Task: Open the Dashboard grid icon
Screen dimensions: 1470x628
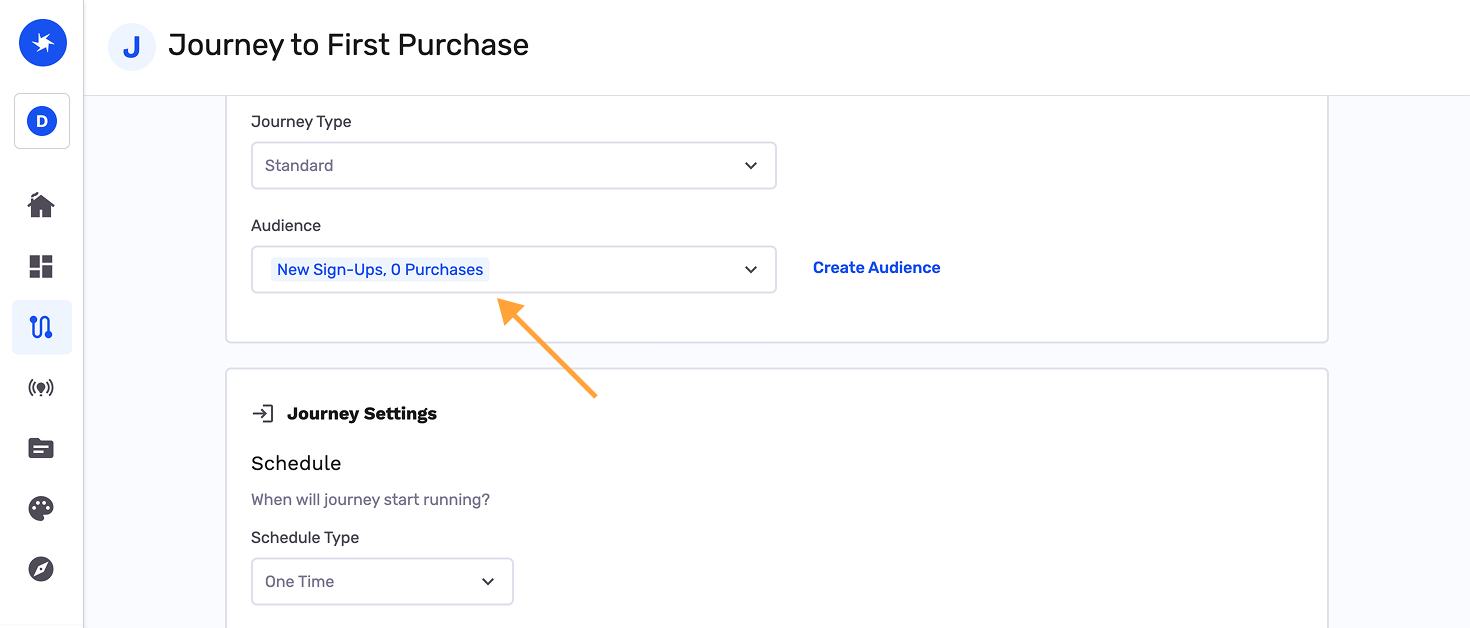Action: pos(41,266)
